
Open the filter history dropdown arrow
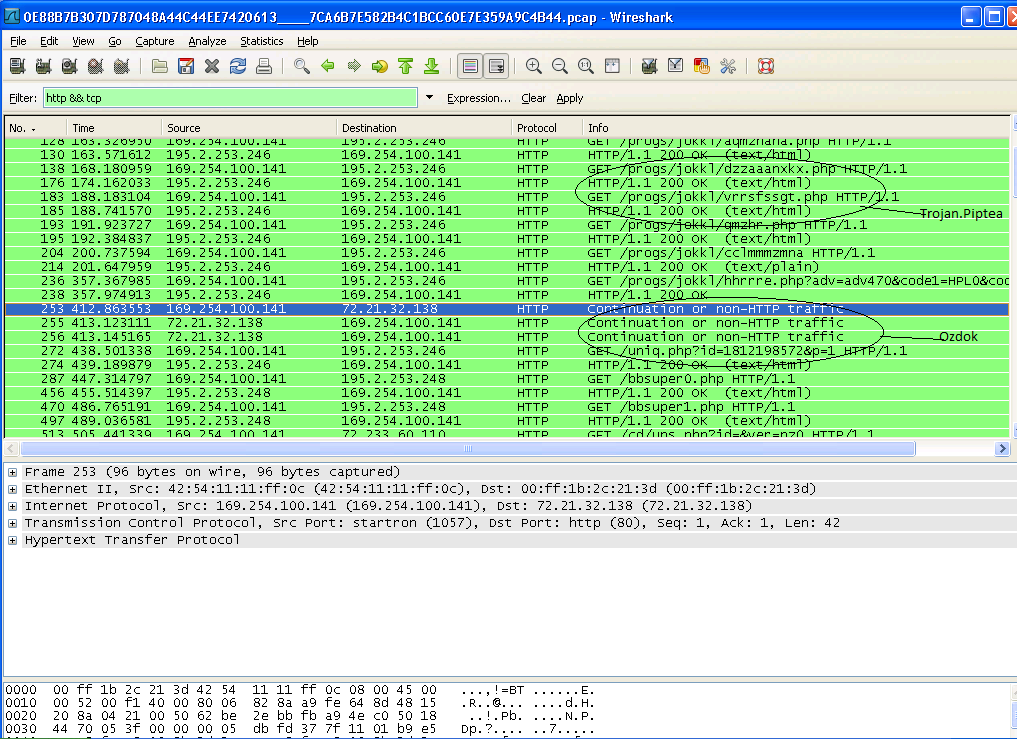[x=429, y=98]
